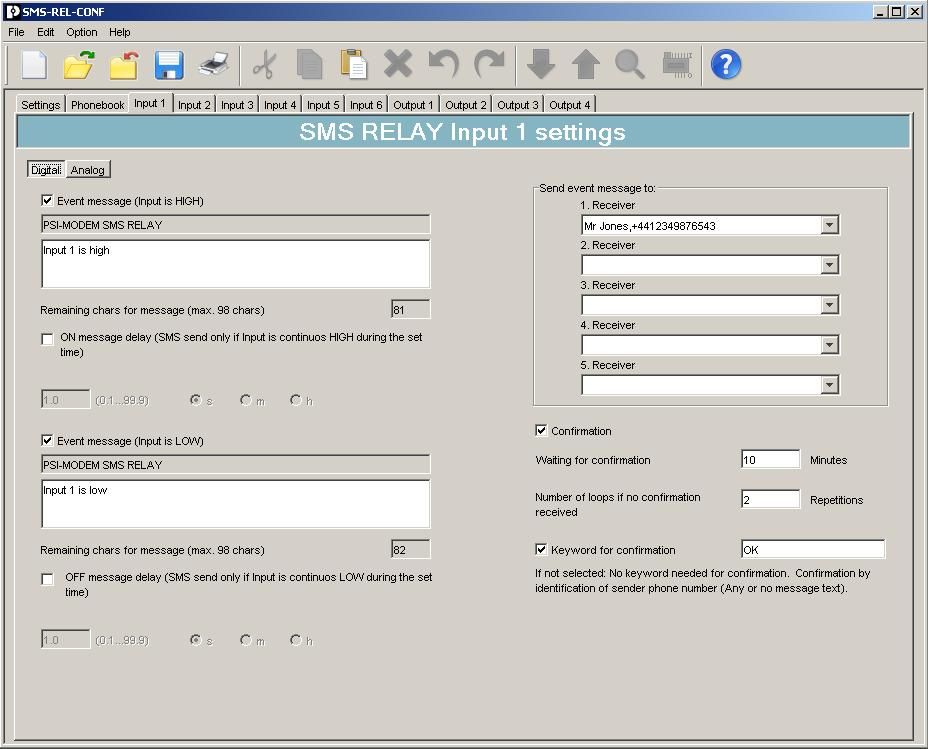Click the number of loops repetitions field
Screen dimensions: 928x749
click(x=771, y=499)
